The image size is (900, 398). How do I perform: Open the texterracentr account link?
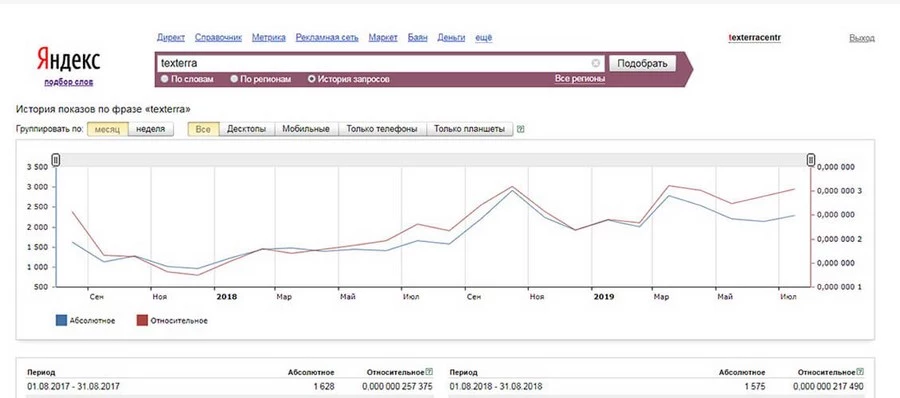[x=755, y=37]
